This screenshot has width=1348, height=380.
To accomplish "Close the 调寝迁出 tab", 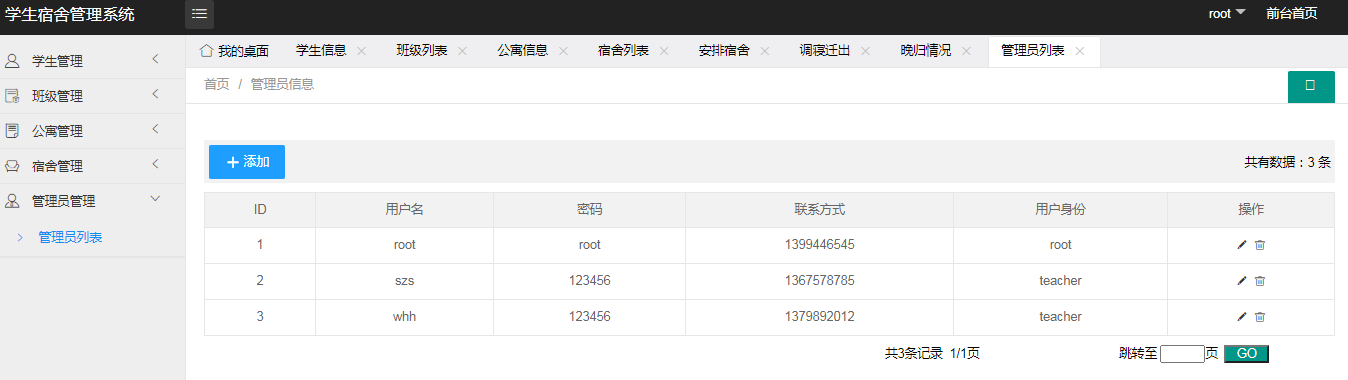I will click(x=865, y=51).
